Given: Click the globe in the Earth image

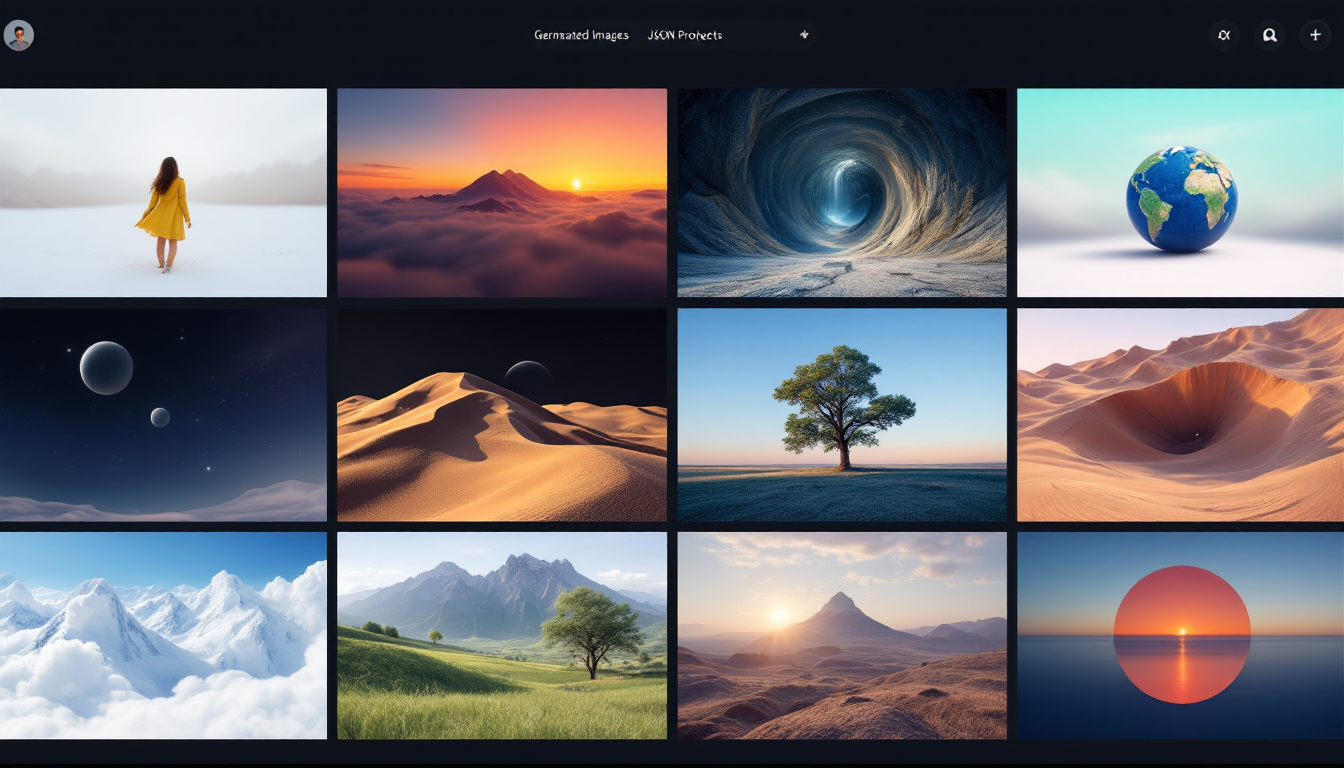Looking at the screenshot, I should [x=1180, y=199].
